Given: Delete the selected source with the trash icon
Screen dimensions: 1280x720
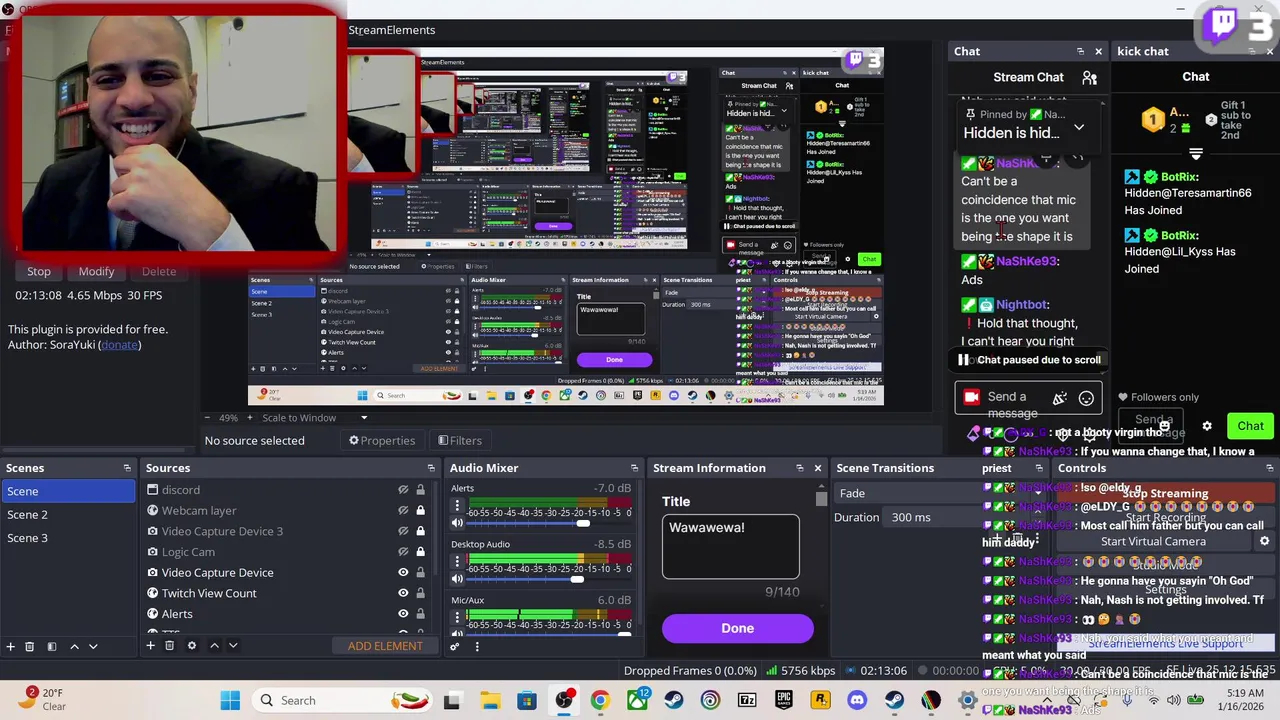Looking at the screenshot, I should tap(169, 646).
